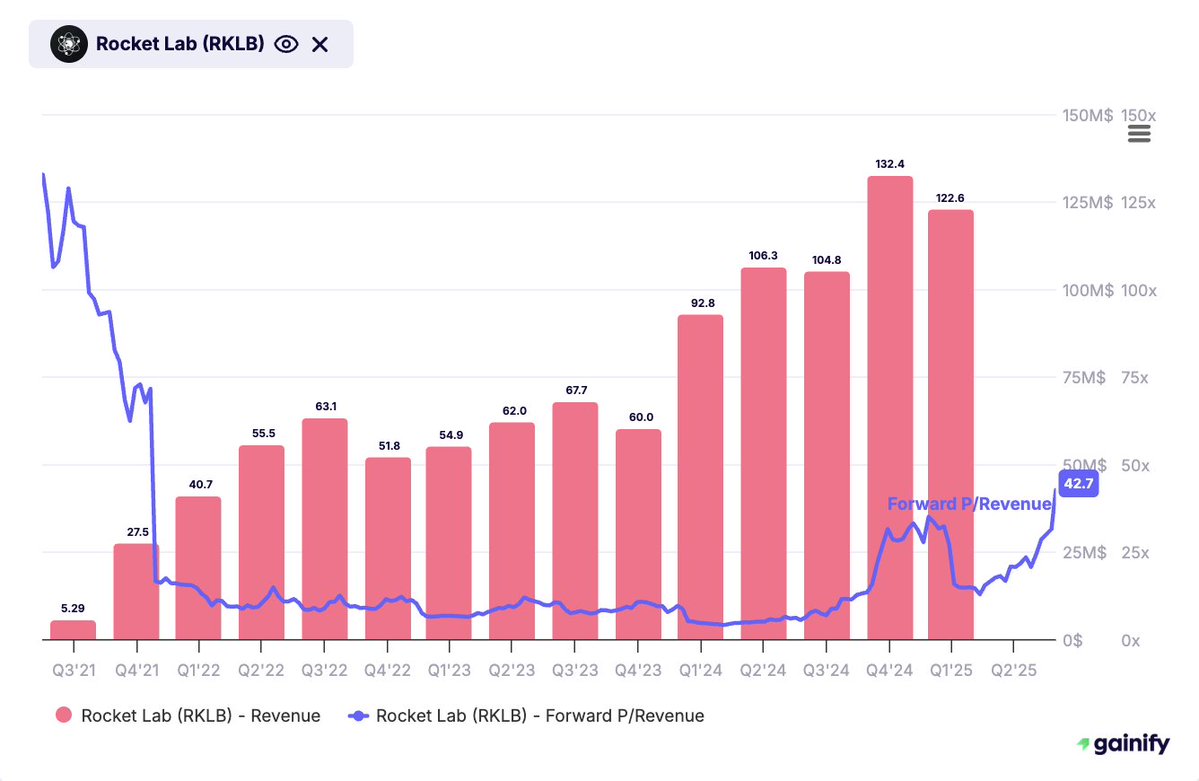
Task: Click the 122.6 data label
Action: tap(950, 198)
